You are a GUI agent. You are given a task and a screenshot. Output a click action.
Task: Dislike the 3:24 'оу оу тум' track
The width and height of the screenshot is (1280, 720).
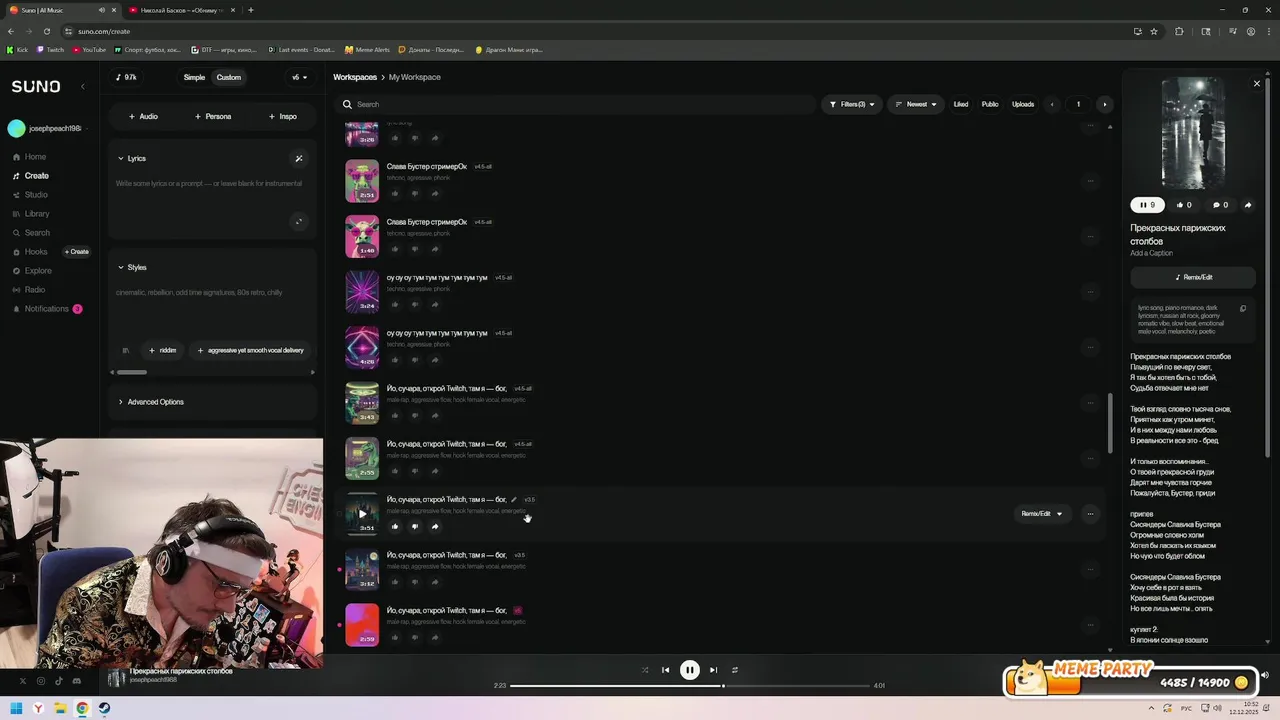(x=415, y=304)
